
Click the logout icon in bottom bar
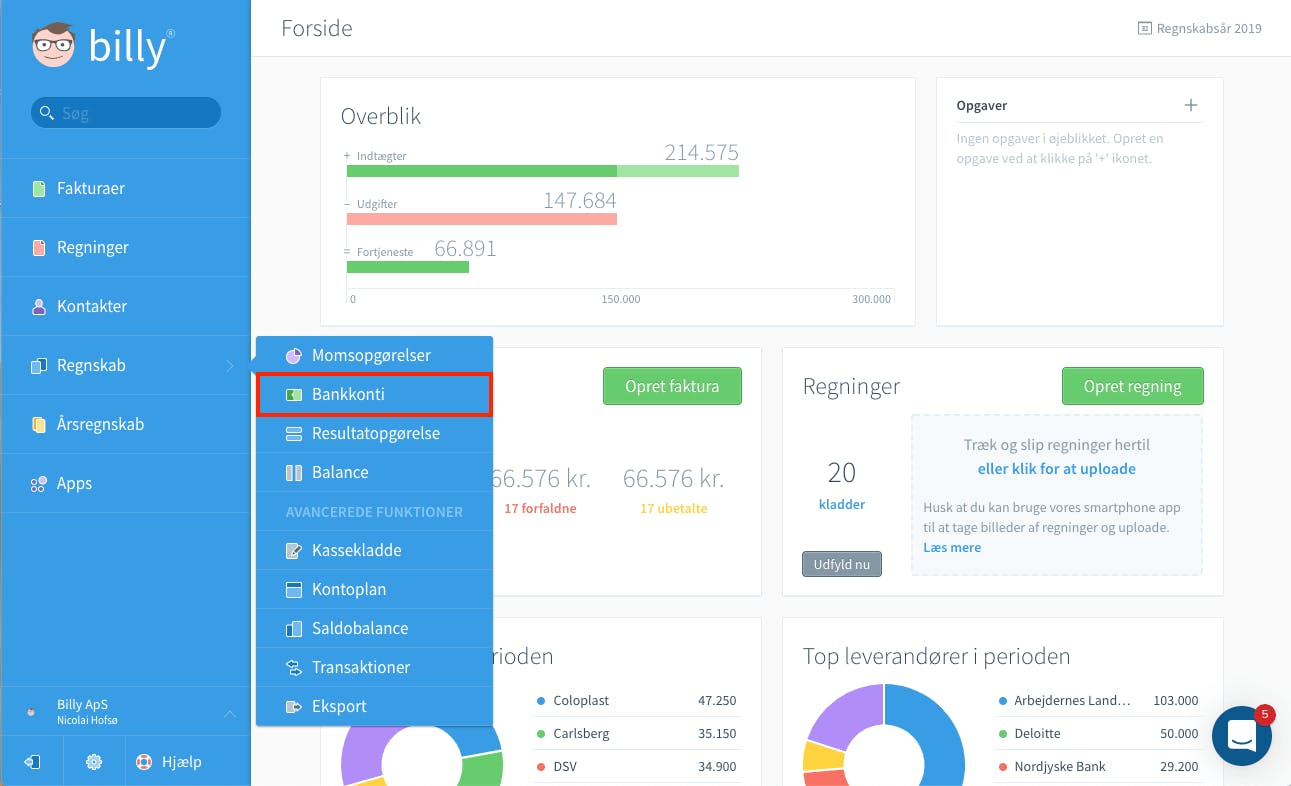point(32,762)
